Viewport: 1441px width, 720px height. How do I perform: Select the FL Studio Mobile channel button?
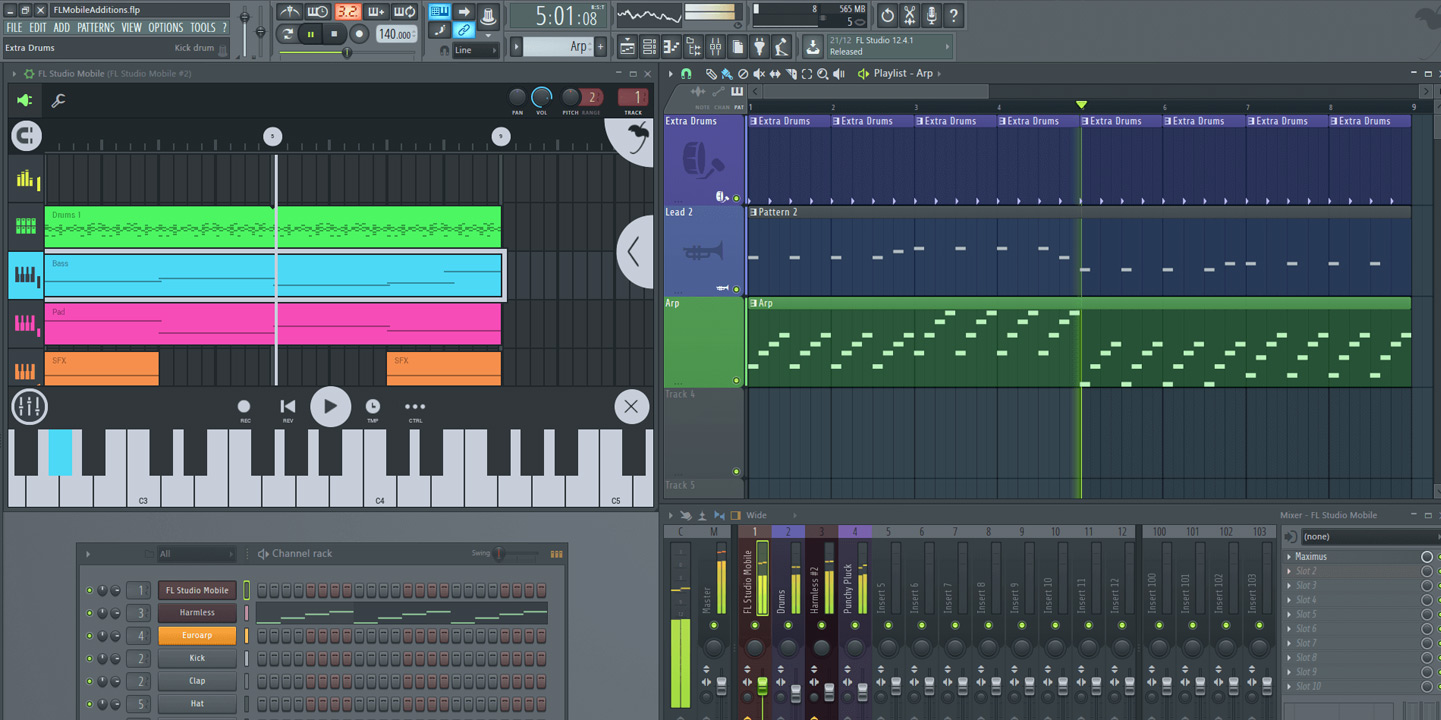pos(197,590)
